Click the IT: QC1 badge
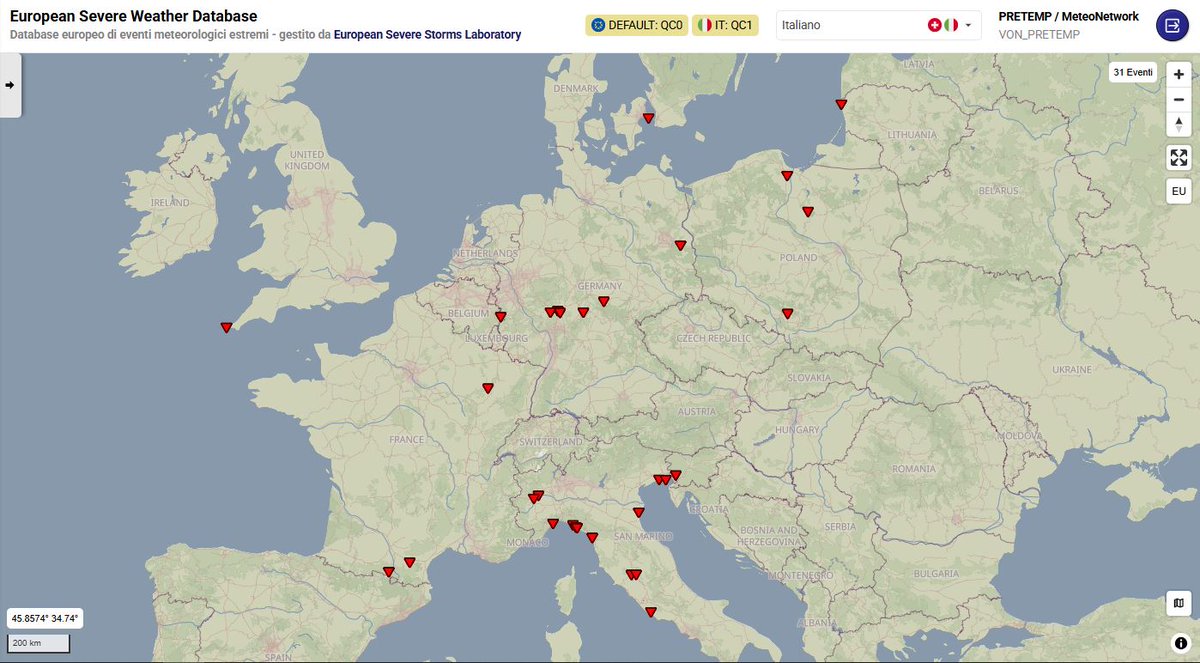 point(725,25)
